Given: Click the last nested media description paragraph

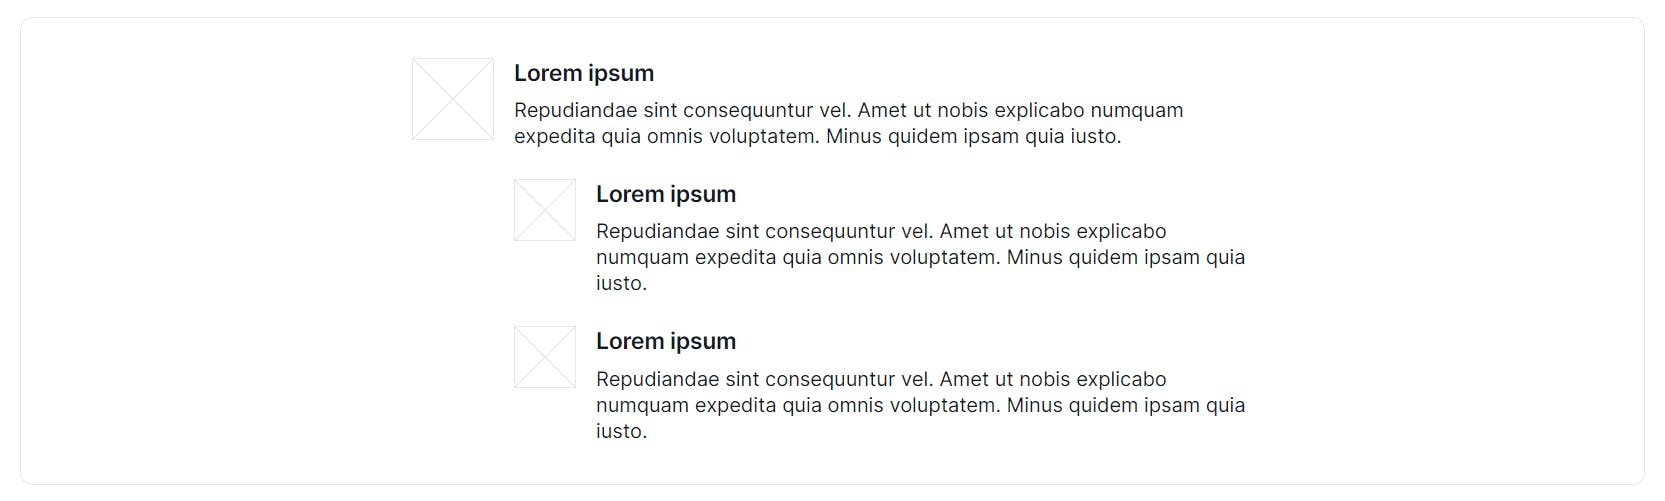Looking at the screenshot, I should coord(921,405).
